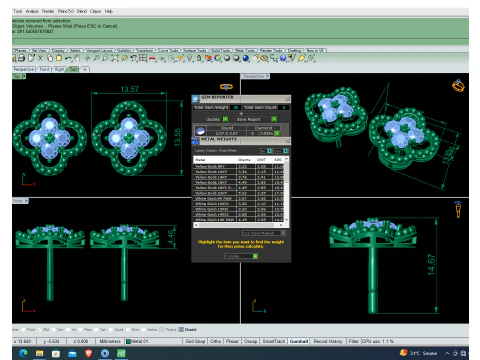Toggle Gumball in the status bar

299,341
